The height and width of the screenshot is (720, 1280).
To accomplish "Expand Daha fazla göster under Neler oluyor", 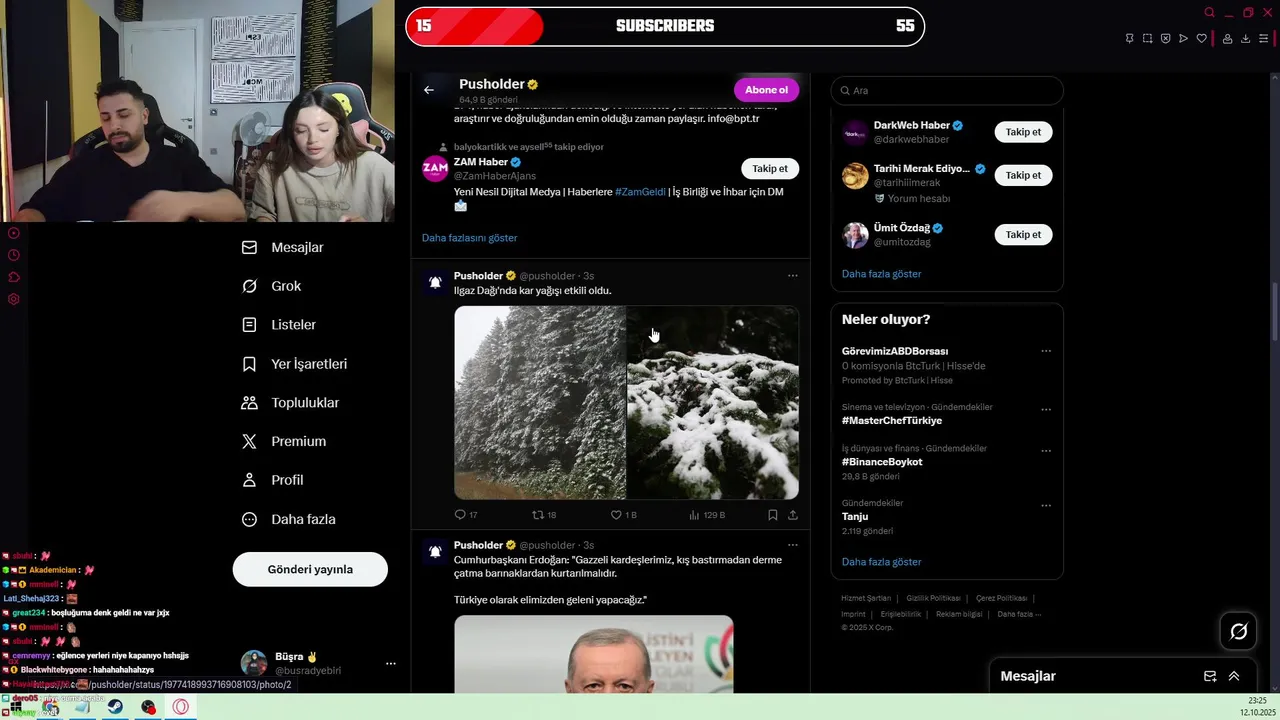I will pos(881,562).
